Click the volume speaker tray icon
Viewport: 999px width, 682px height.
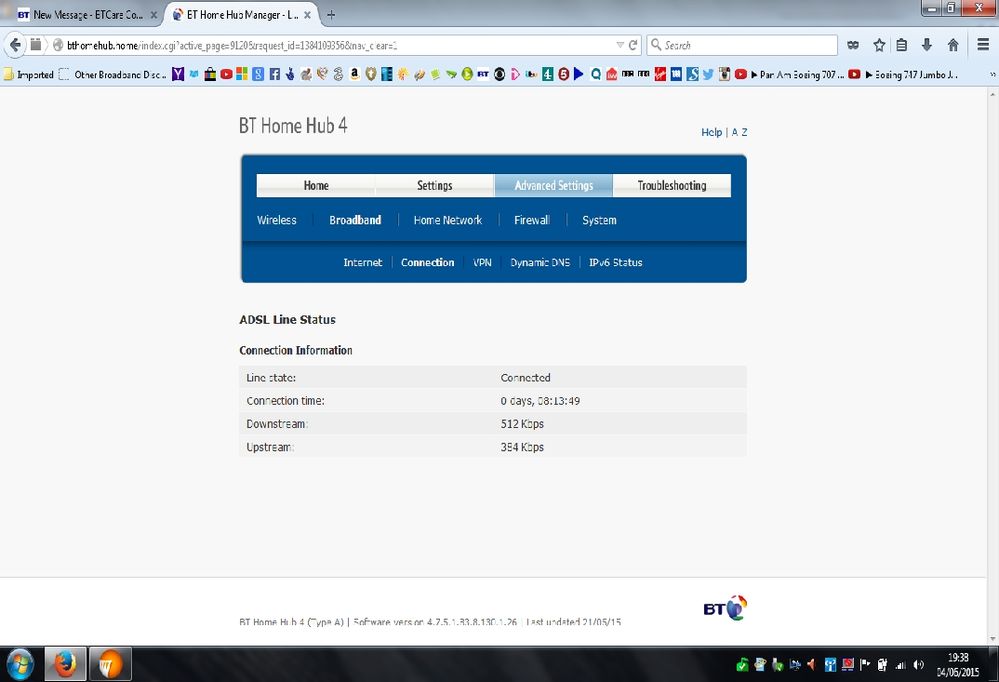click(x=919, y=665)
